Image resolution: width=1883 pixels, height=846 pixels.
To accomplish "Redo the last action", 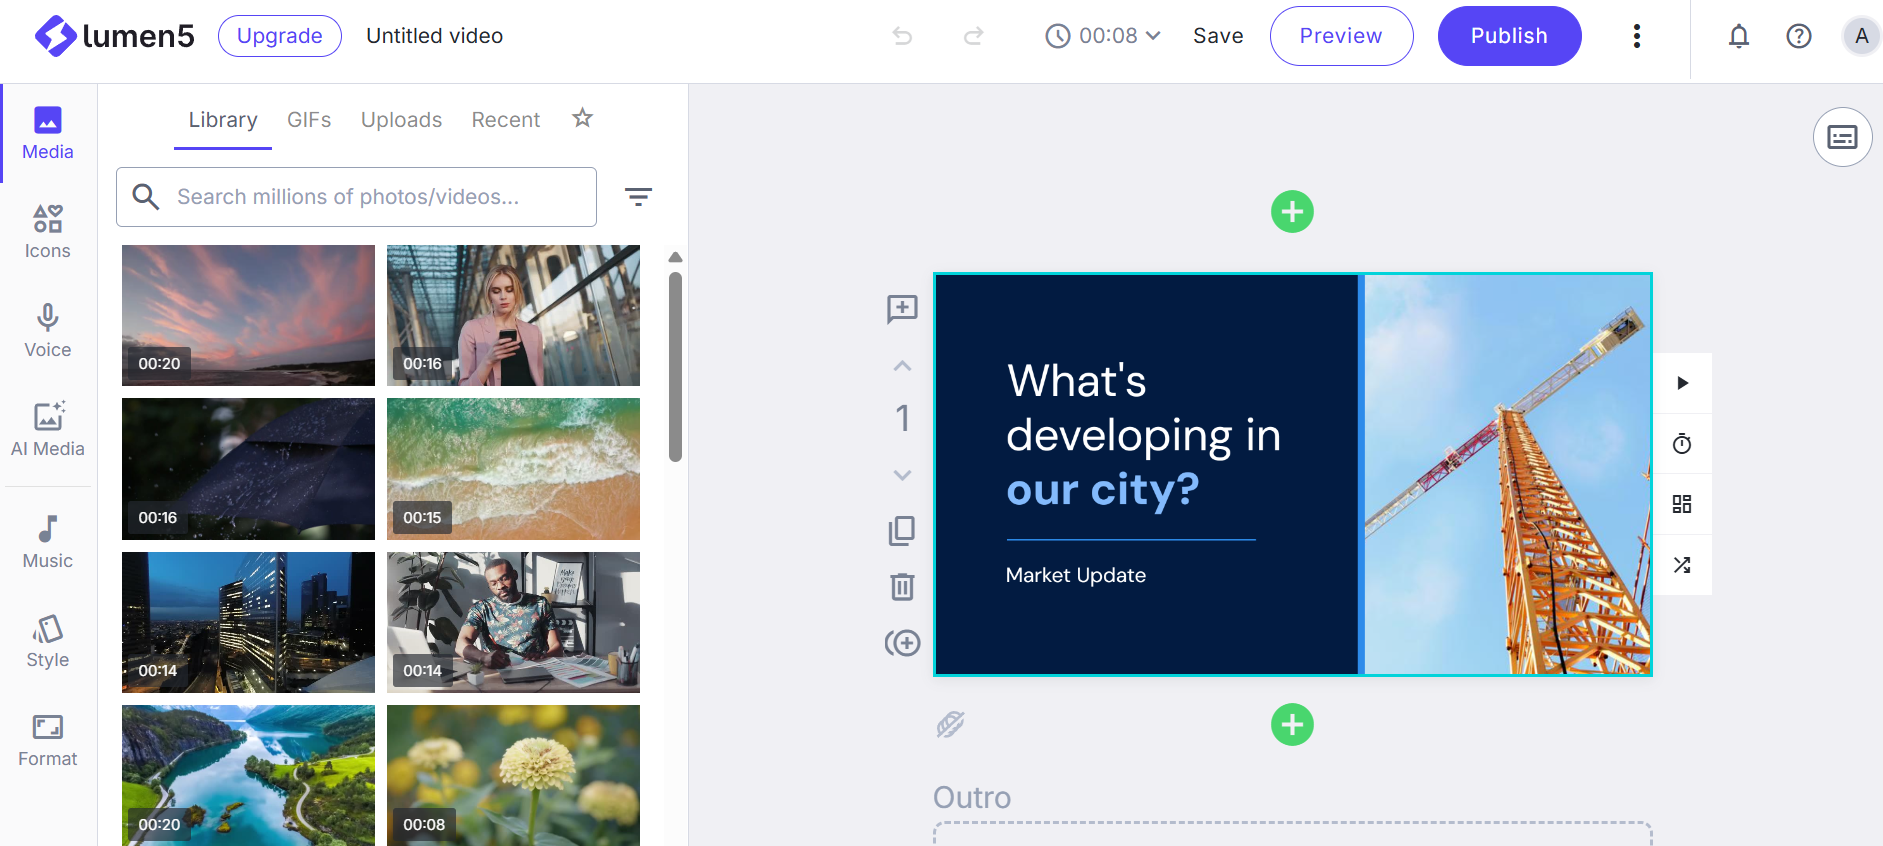I will (973, 36).
